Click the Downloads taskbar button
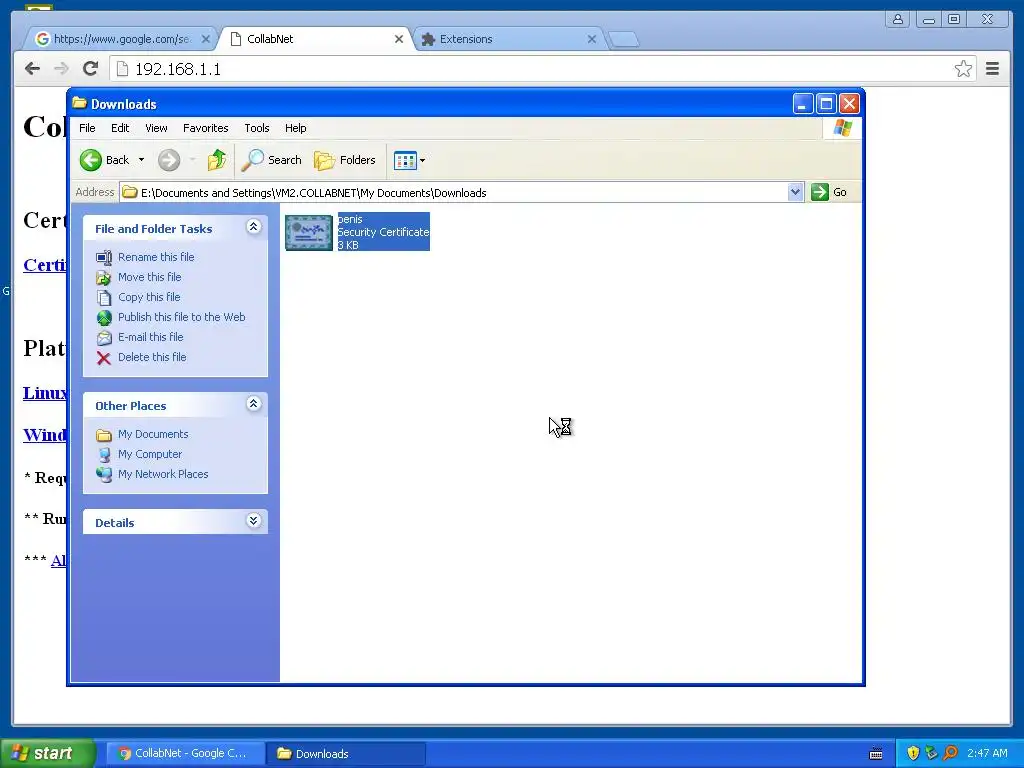The width and height of the screenshot is (1024, 768). (x=346, y=754)
